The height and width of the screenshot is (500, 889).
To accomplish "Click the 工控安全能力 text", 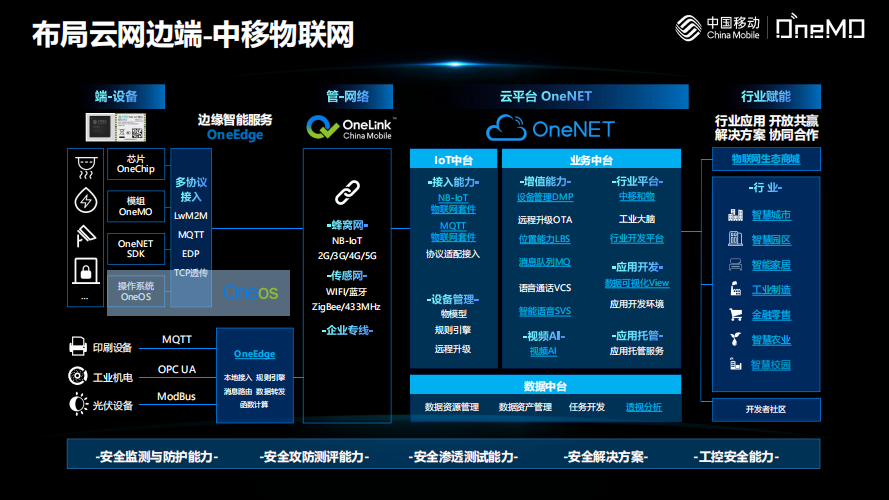I will point(736,456).
